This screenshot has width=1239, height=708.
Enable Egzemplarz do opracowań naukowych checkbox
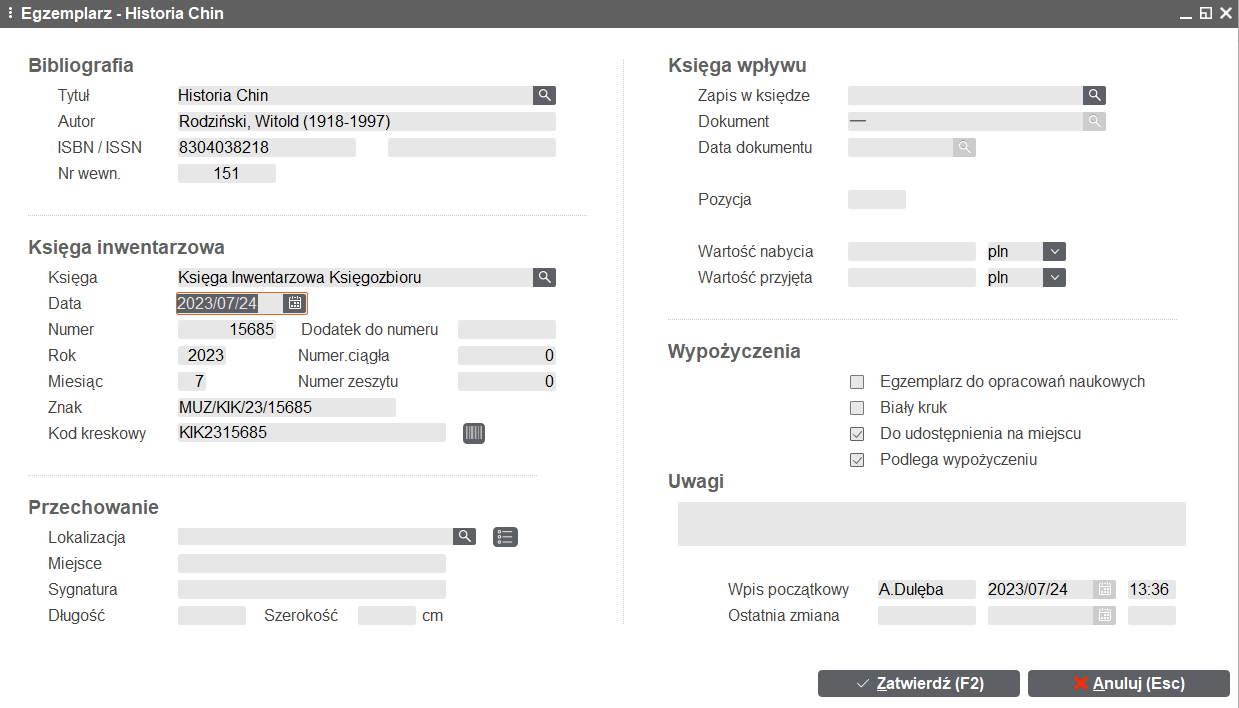[856, 381]
